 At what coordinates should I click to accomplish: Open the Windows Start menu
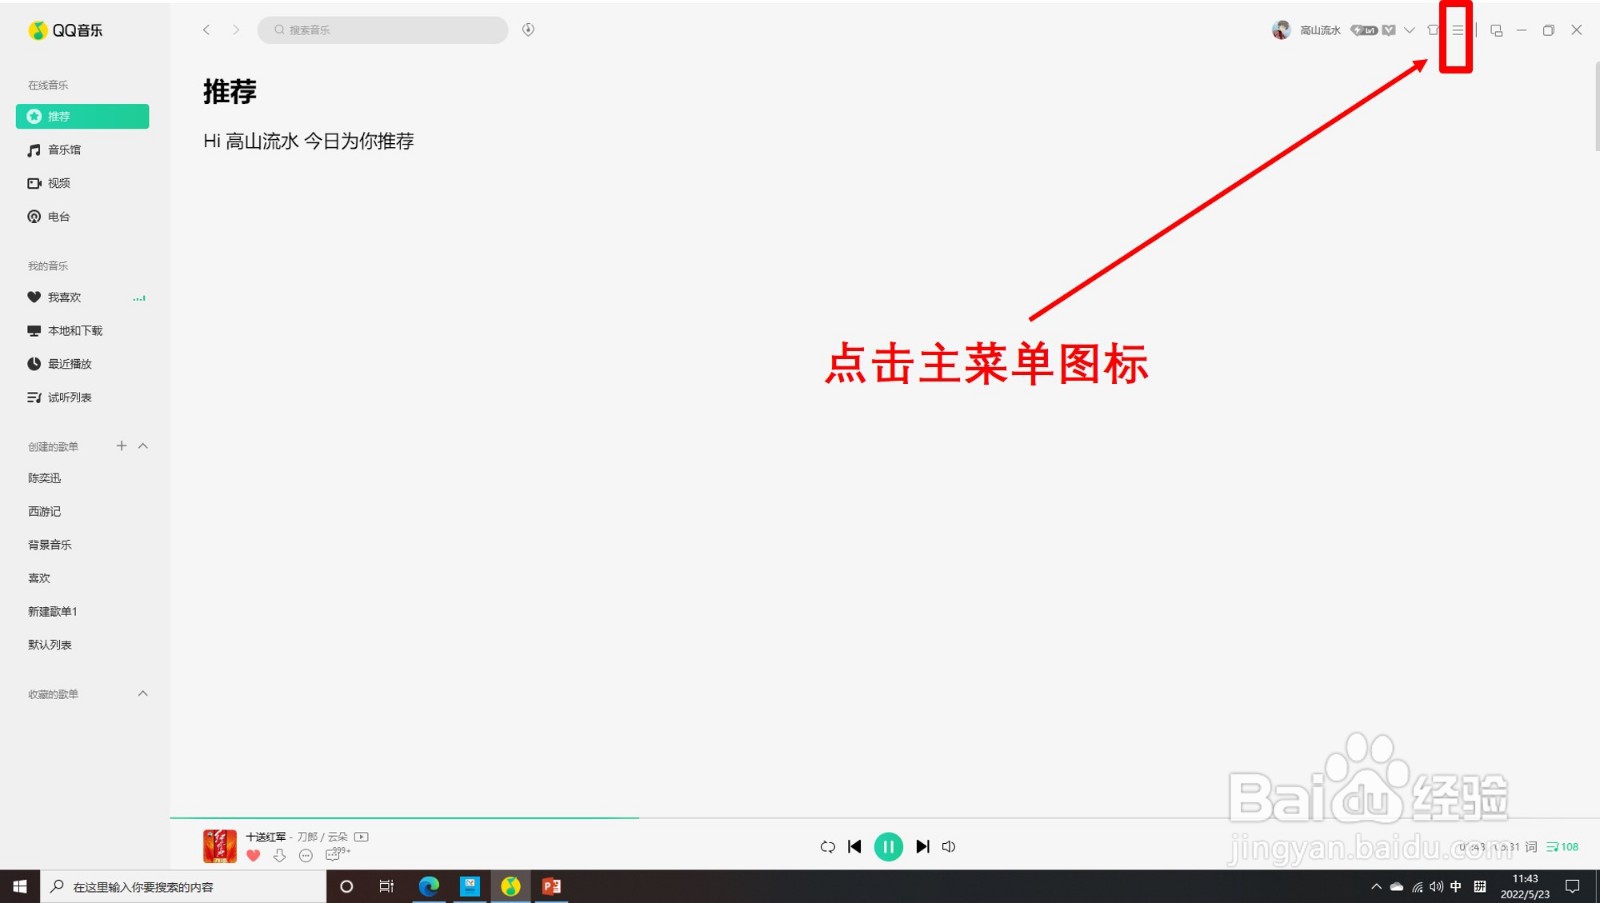[20, 886]
